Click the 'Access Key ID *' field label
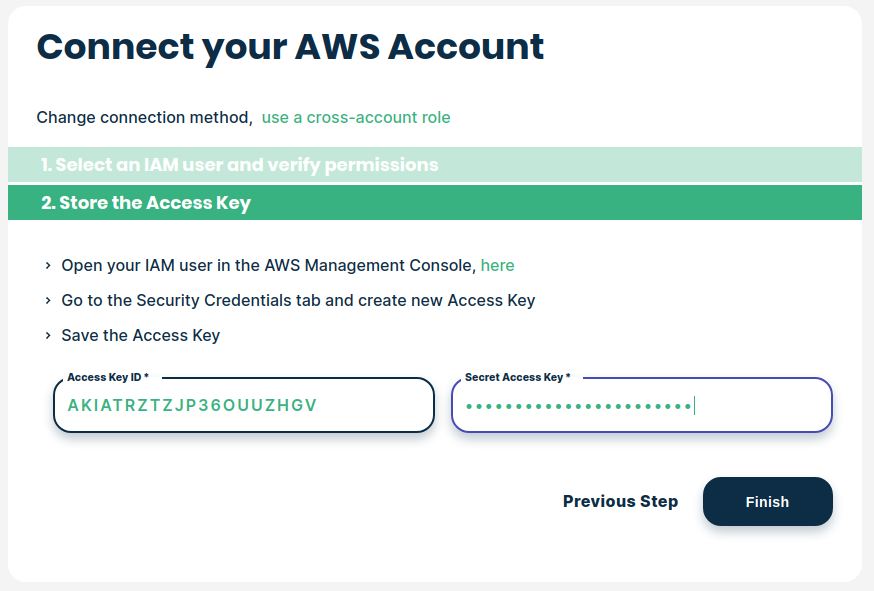 point(108,378)
